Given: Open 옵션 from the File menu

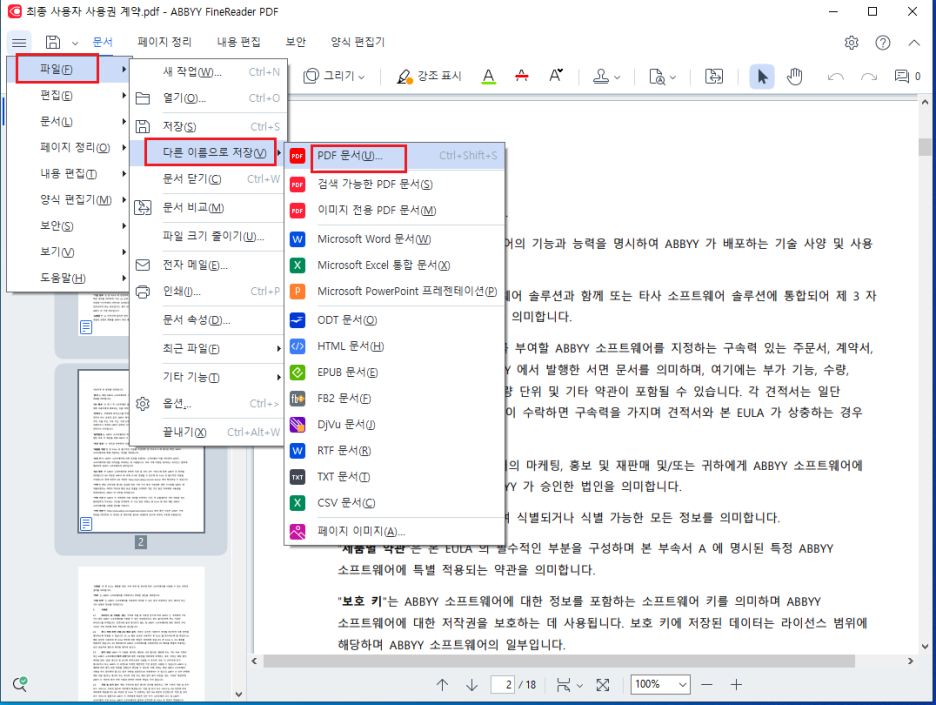Looking at the screenshot, I should point(208,404).
